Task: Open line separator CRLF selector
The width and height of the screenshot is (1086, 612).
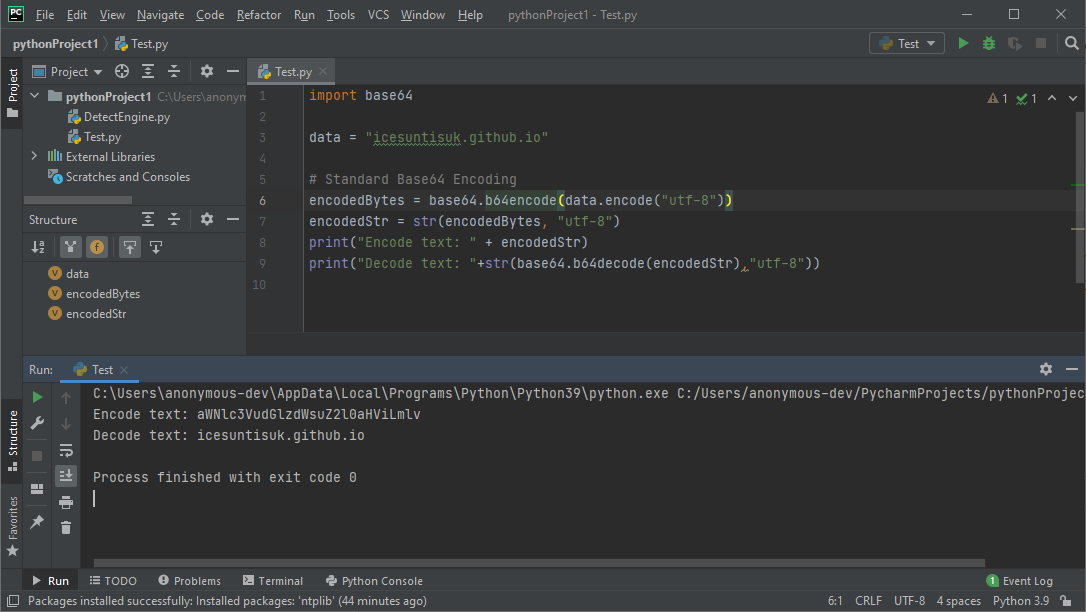Action: (869, 601)
